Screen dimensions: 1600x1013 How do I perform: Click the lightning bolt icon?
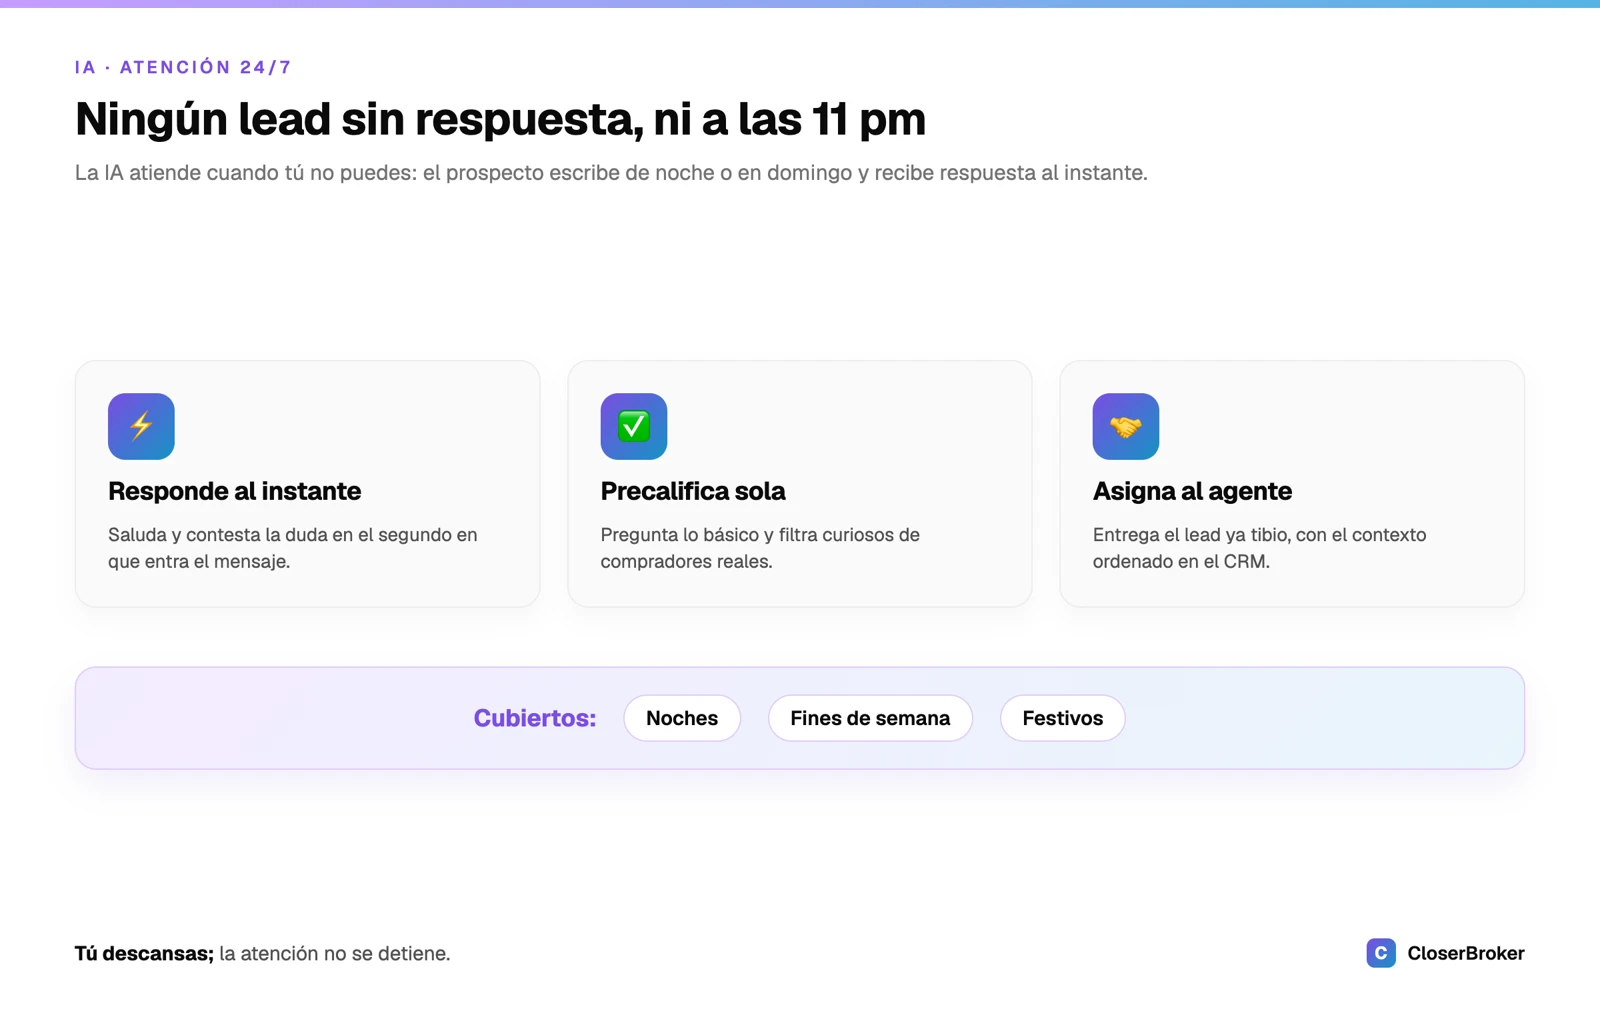click(x=141, y=426)
